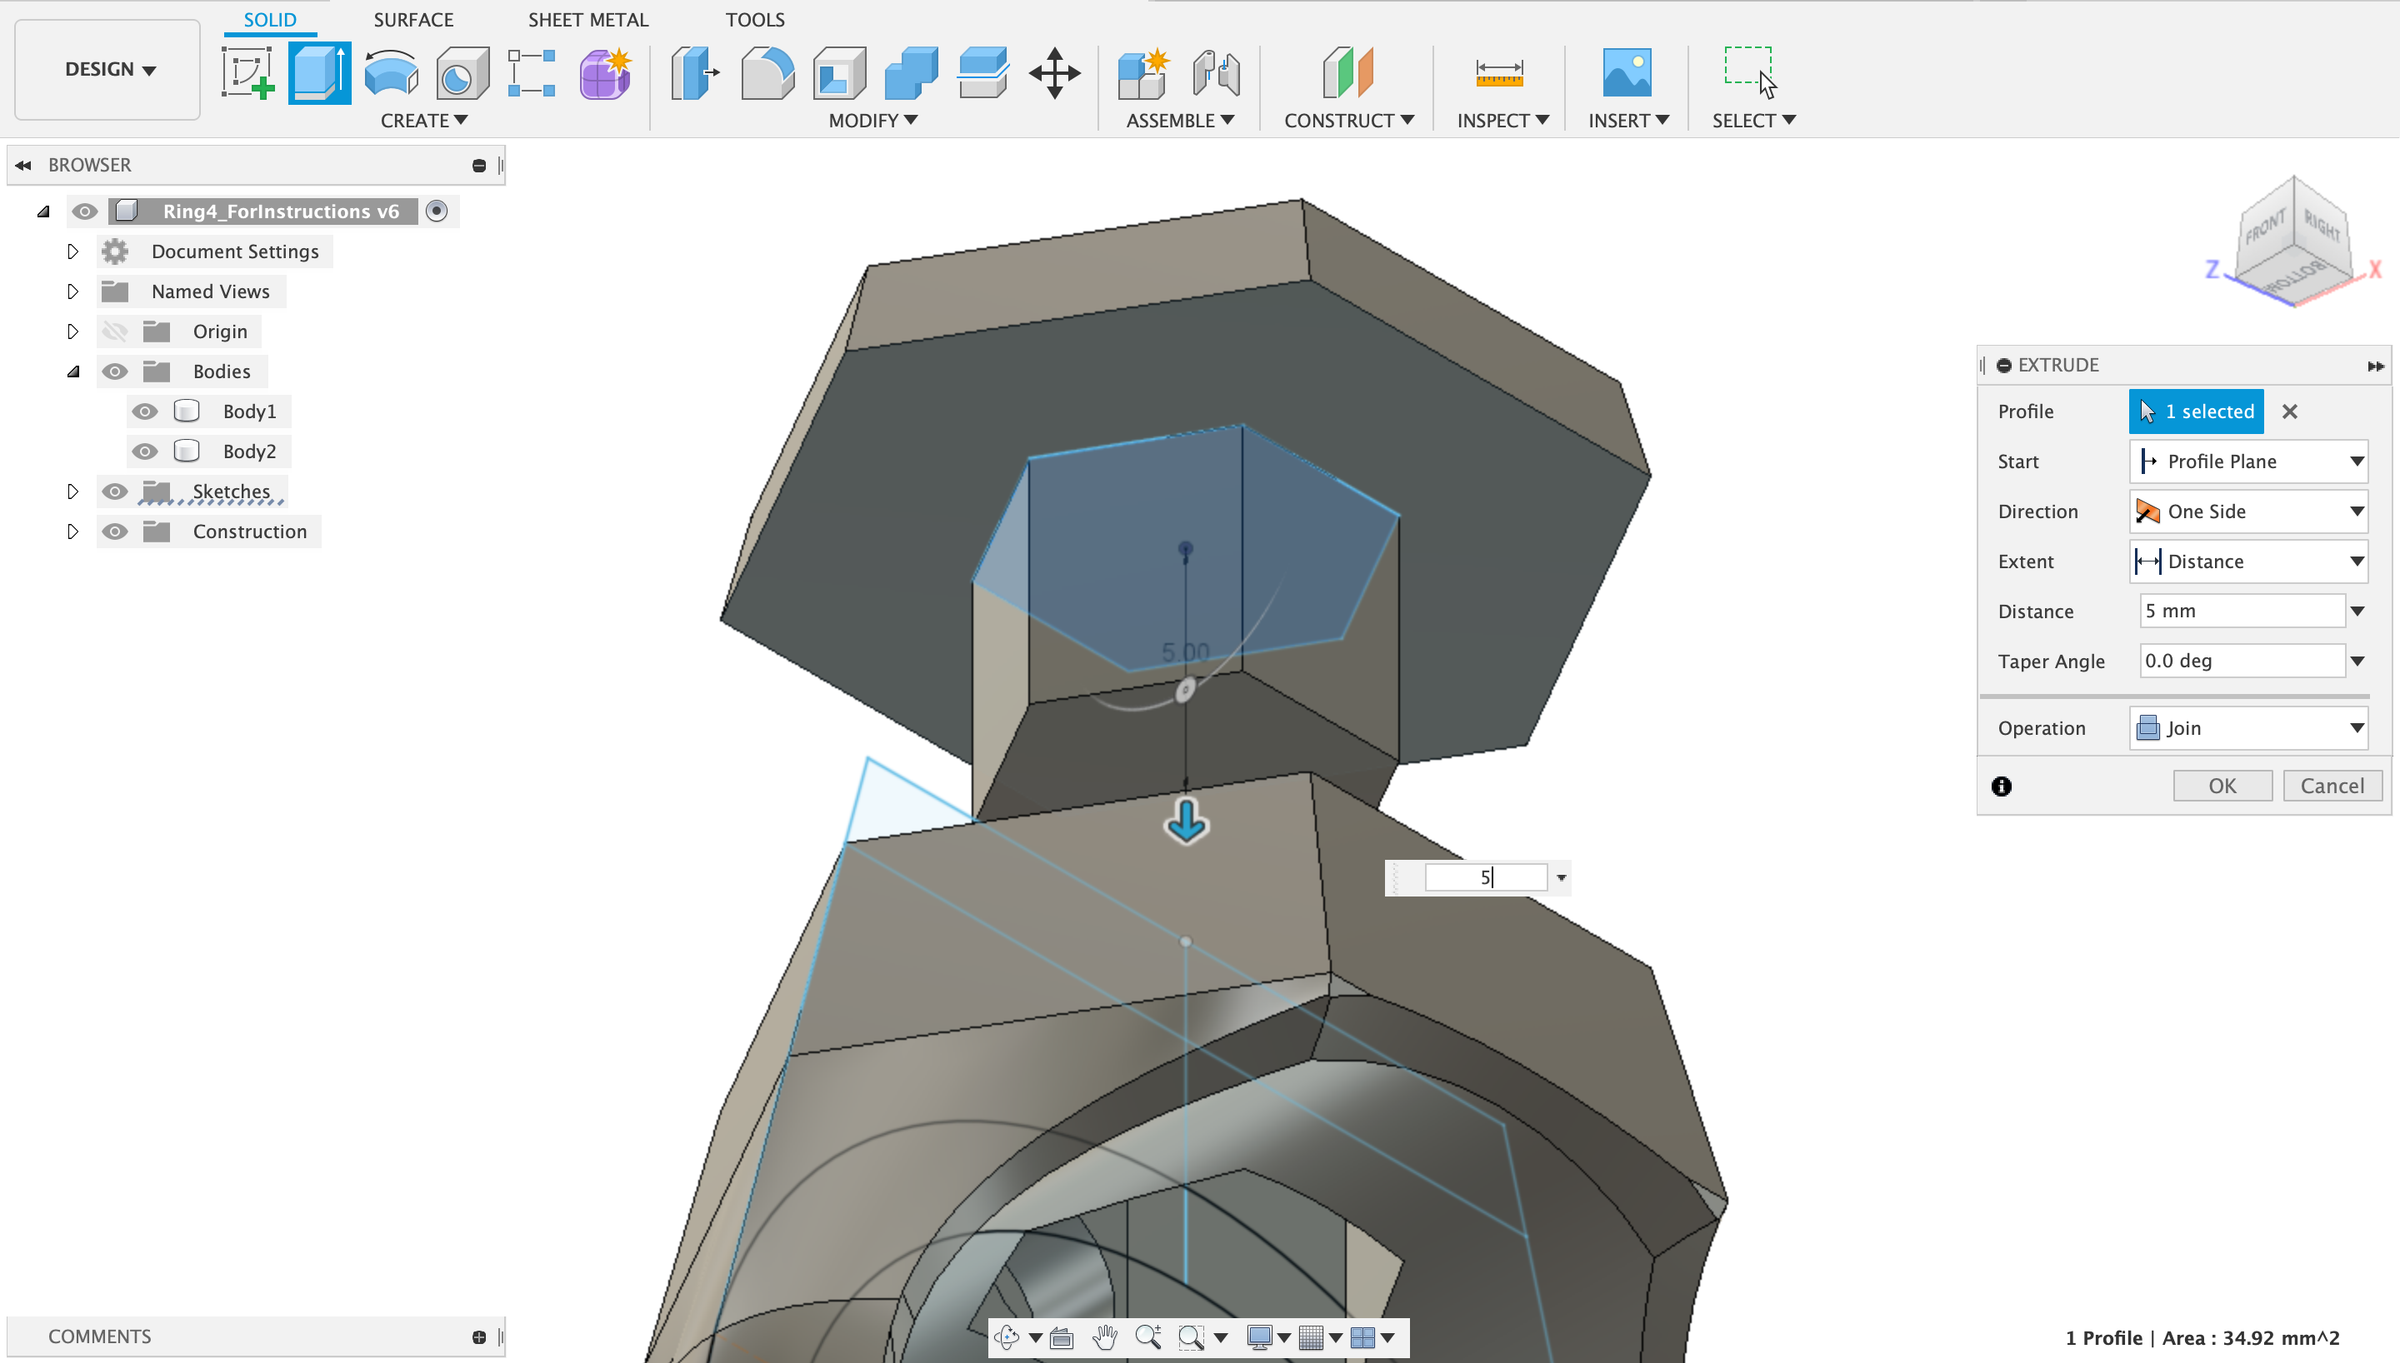2400x1363 pixels.
Task: Open the Operation dropdown set to Join
Action: pos(2248,728)
